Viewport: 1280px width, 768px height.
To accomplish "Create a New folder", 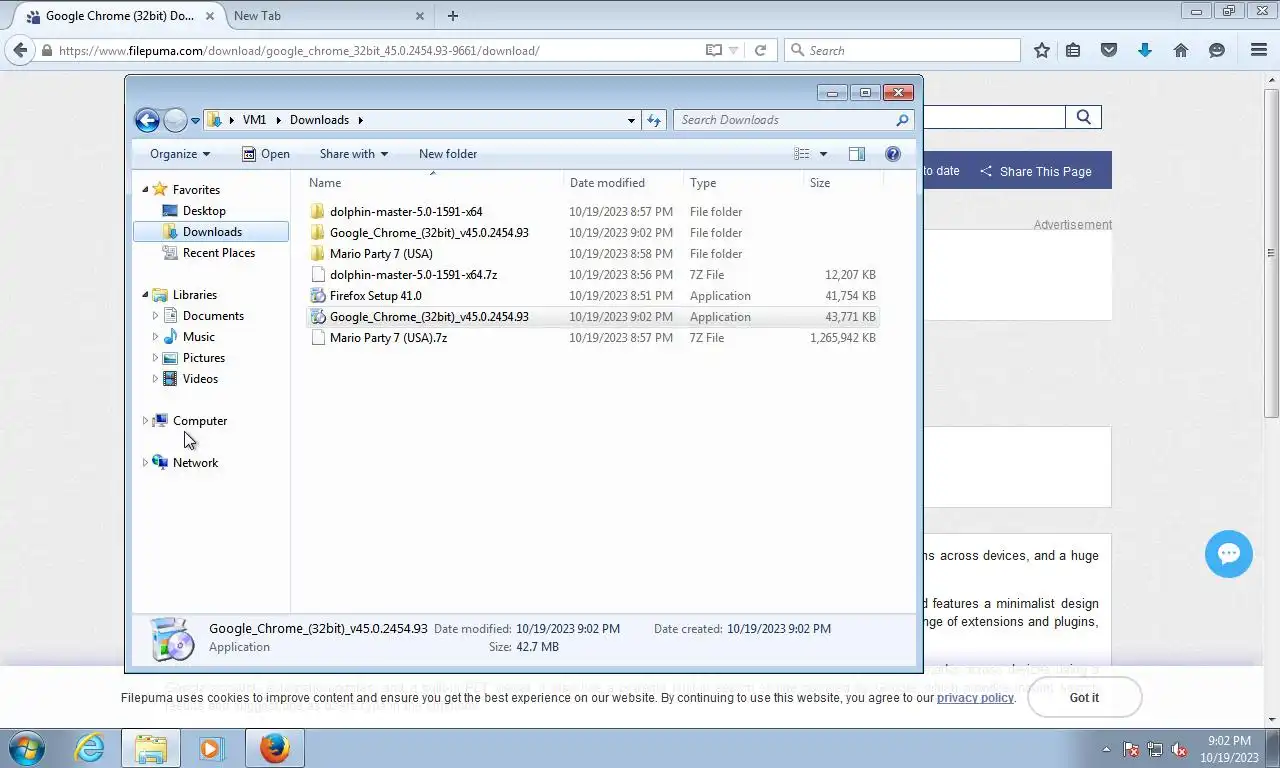I will (x=448, y=154).
